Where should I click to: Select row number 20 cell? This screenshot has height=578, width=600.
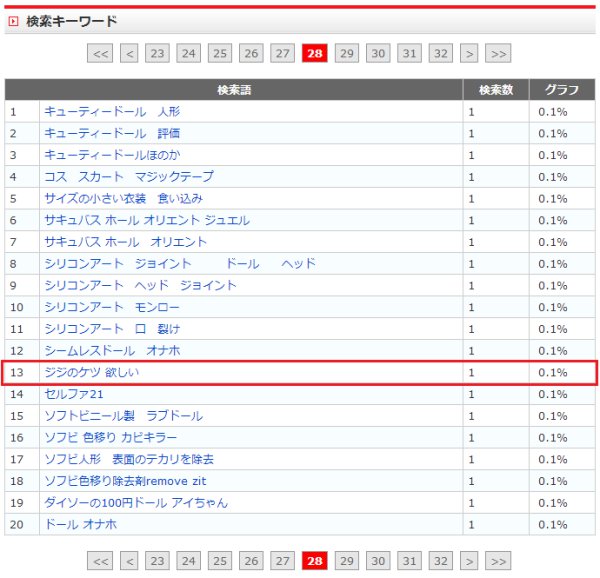(22, 524)
